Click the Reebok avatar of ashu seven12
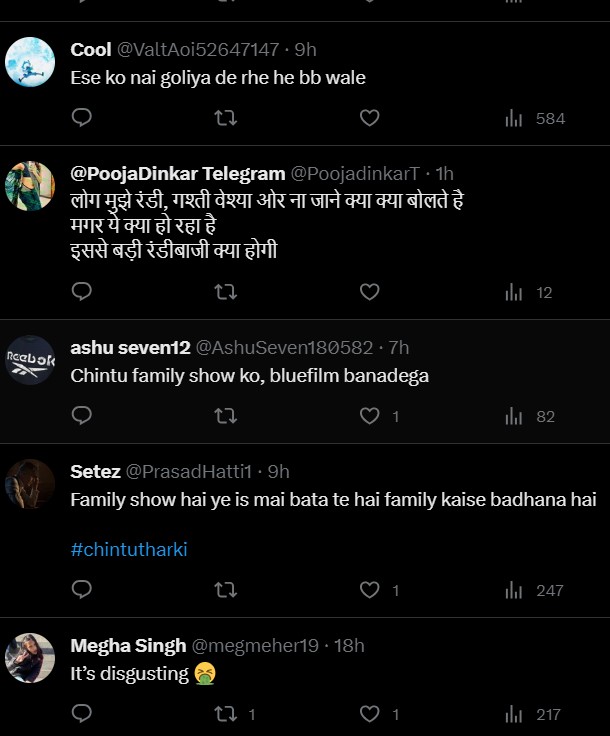 (x=30, y=359)
